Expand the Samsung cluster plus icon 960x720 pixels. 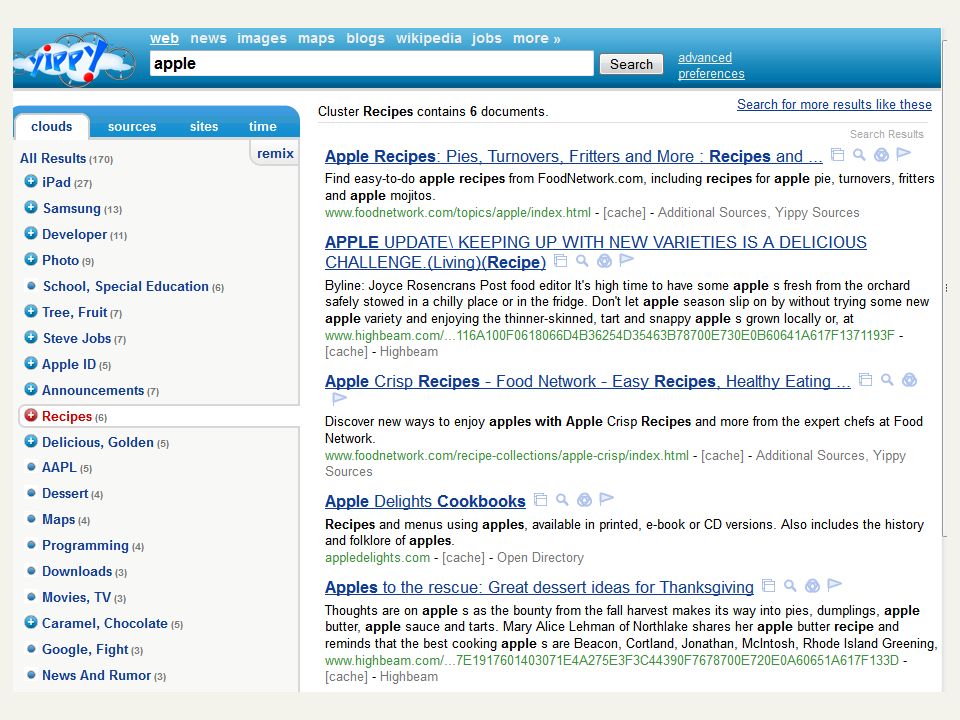pos(31,207)
